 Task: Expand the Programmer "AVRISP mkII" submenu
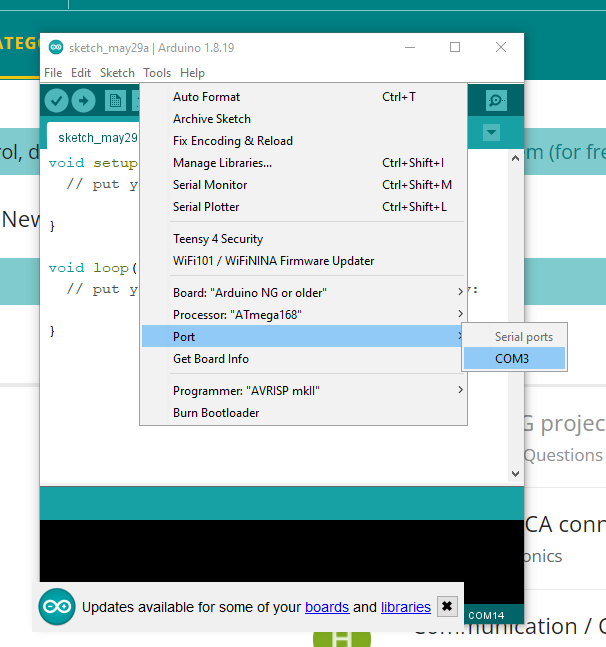click(x=303, y=391)
